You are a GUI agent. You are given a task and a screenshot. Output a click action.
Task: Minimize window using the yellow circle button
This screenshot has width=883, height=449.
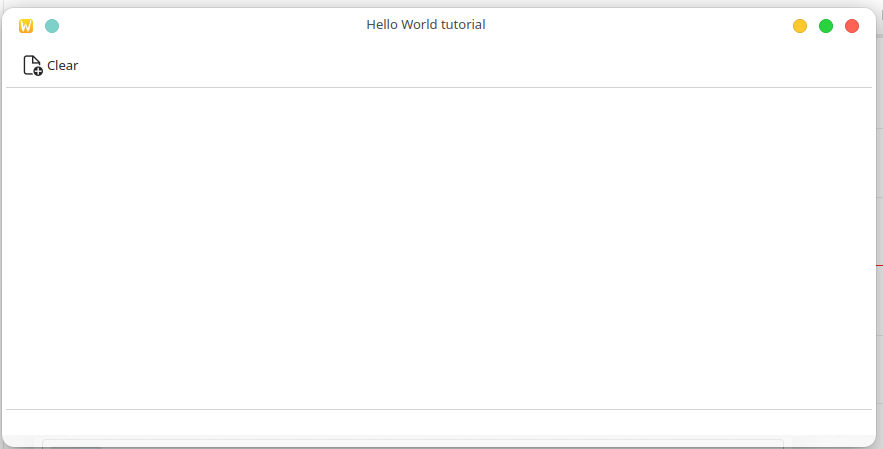(x=800, y=26)
